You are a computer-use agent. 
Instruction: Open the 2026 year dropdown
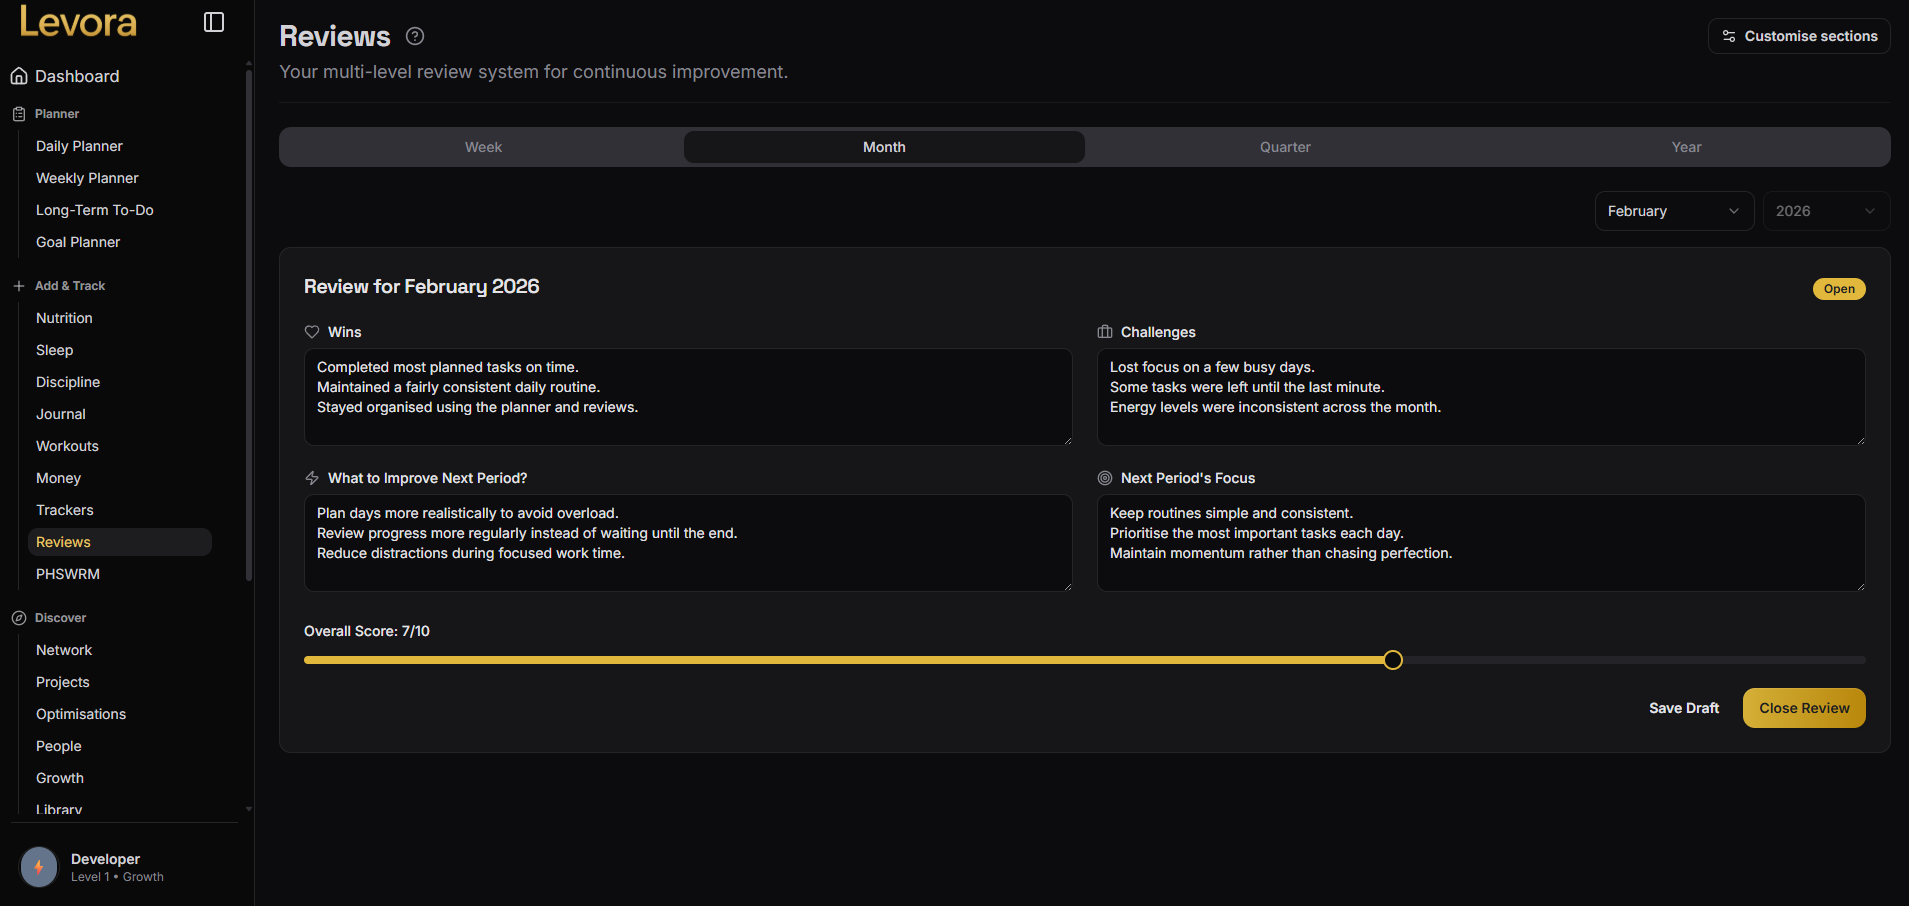tap(1824, 211)
